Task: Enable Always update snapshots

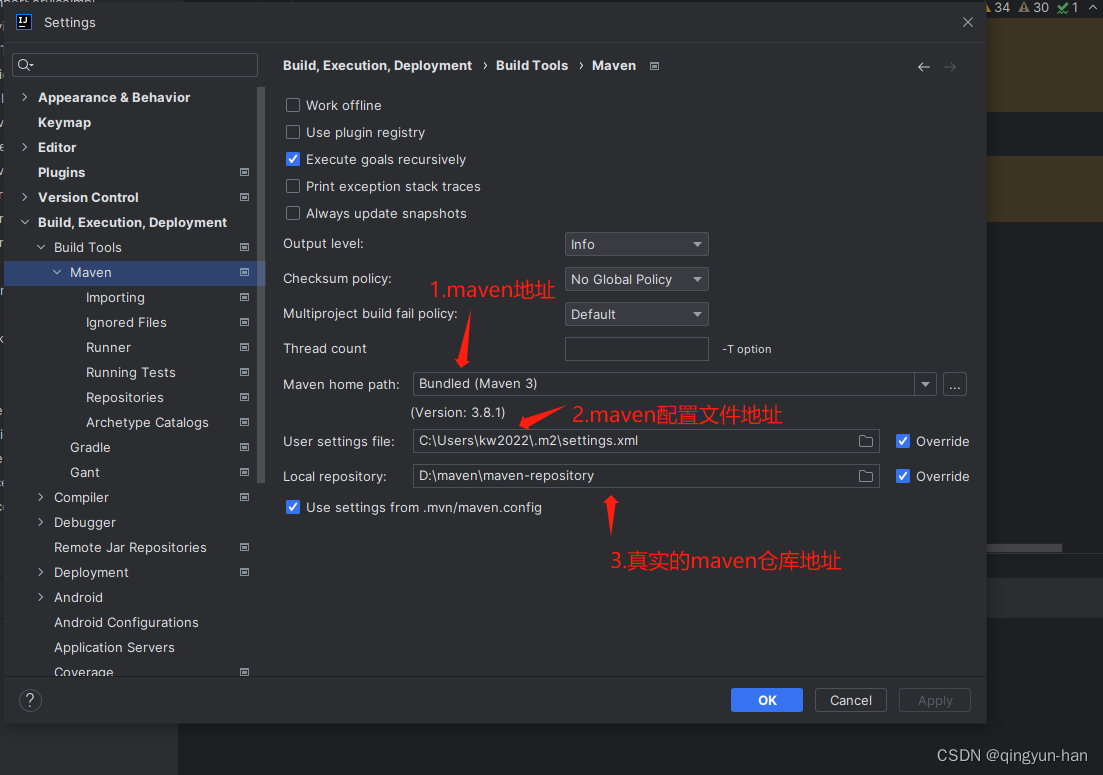Action: [x=293, y=213]
